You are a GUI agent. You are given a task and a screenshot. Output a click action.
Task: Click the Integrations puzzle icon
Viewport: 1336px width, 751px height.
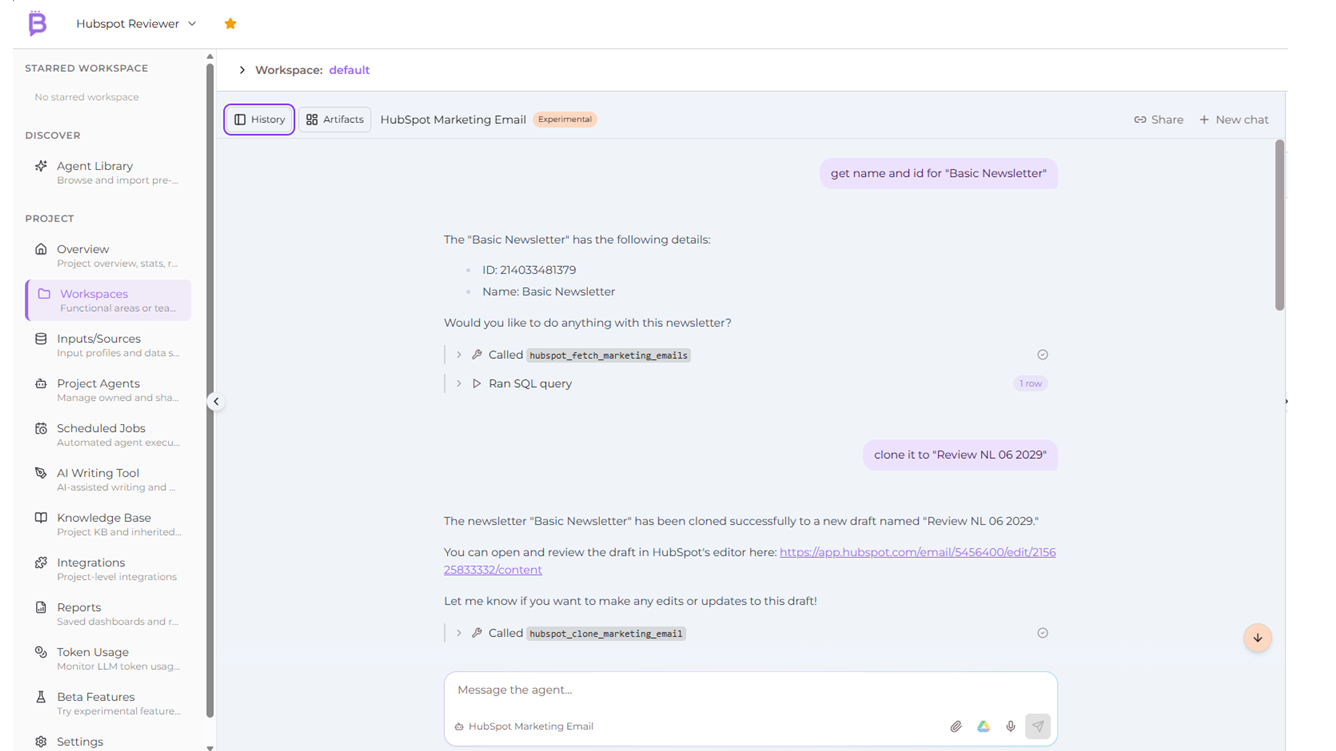(41, 563)
